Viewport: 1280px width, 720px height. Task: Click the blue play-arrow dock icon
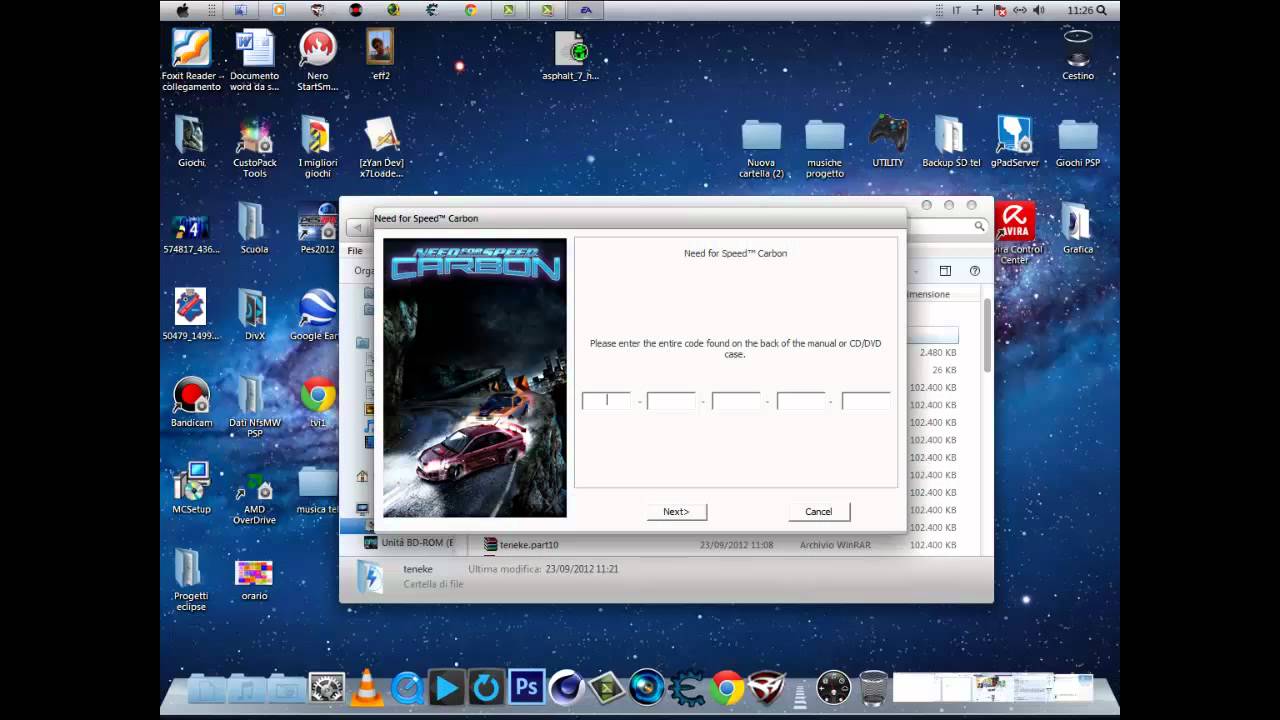click(x=447, y=687)
